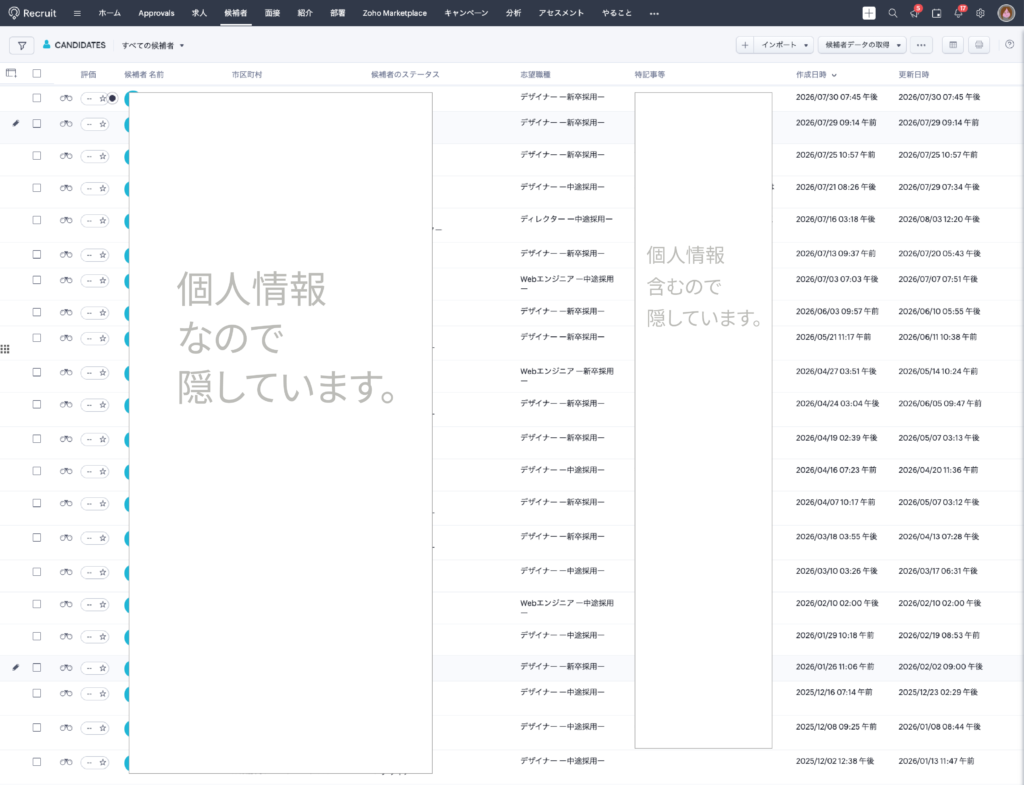Open the settings gear icon
Image resolution: width=1024 pixels, height=785 pixels.
click(980, 13)
